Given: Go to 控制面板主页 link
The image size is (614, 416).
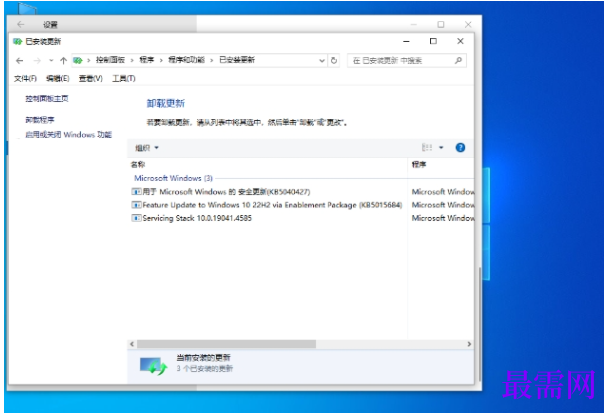Looking at the screenshot, I should click(47, 99).
